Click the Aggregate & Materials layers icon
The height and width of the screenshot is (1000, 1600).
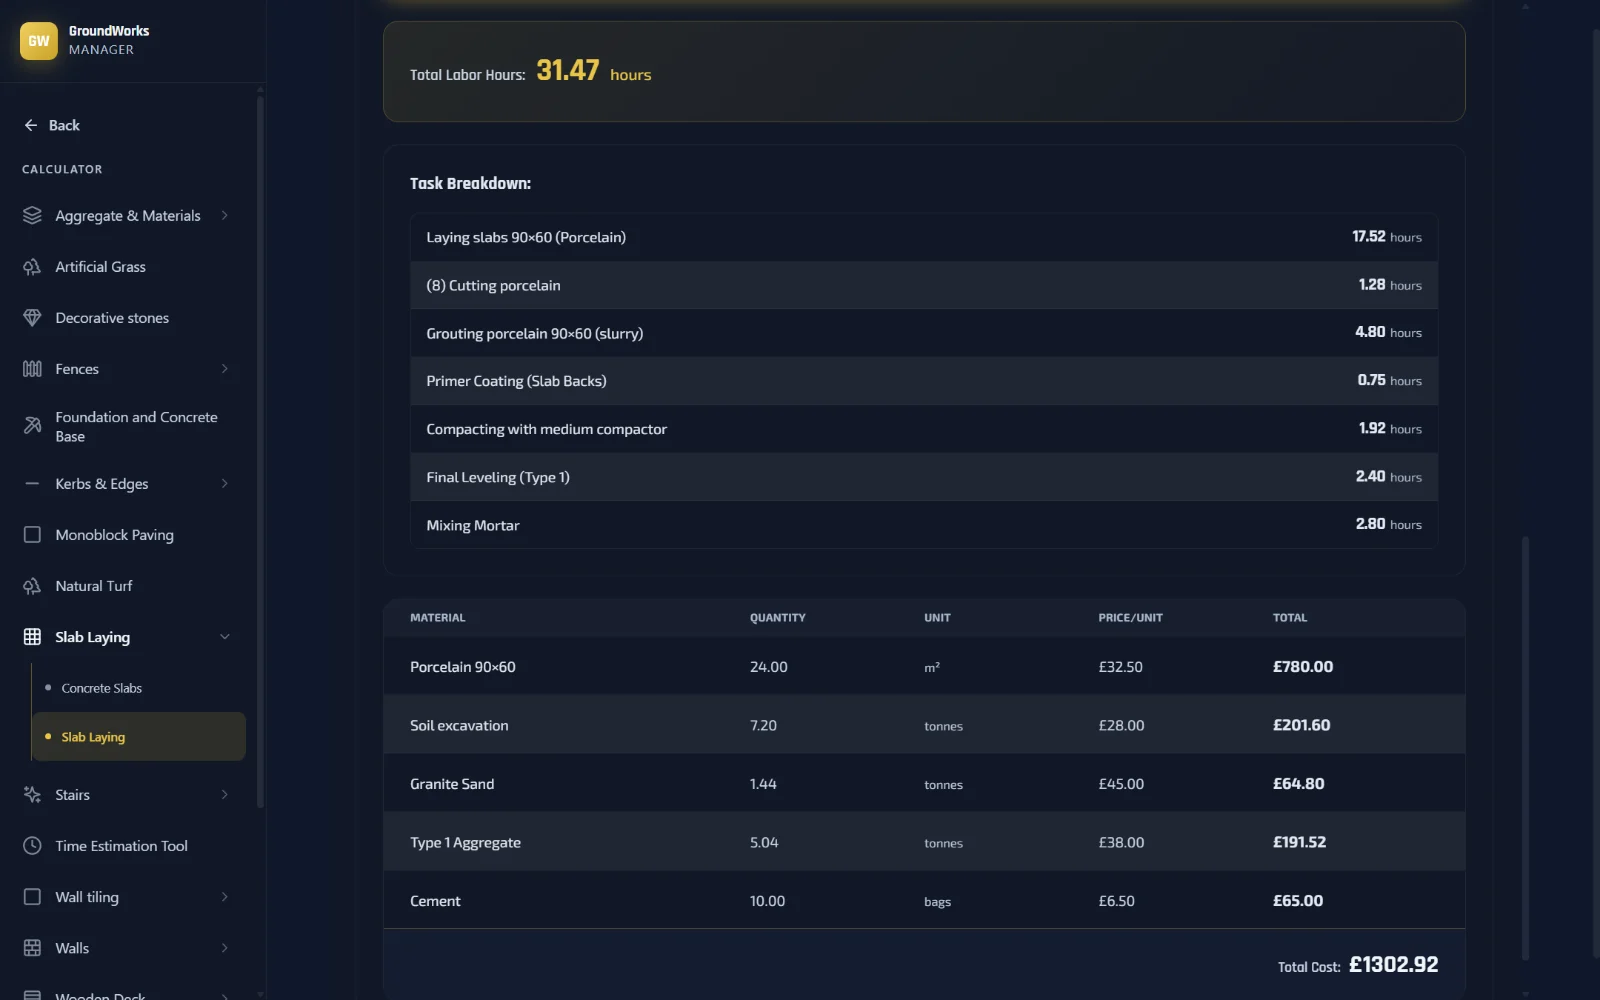pos(32,216)
